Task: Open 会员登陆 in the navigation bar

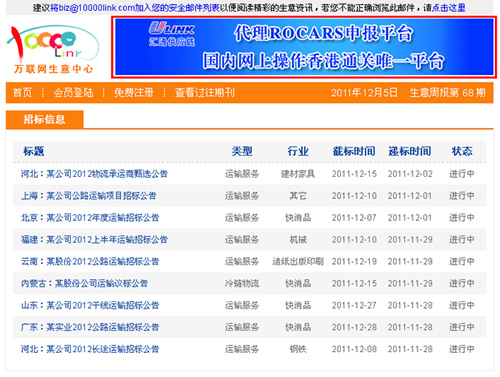Action: click(x=73, y=92)
